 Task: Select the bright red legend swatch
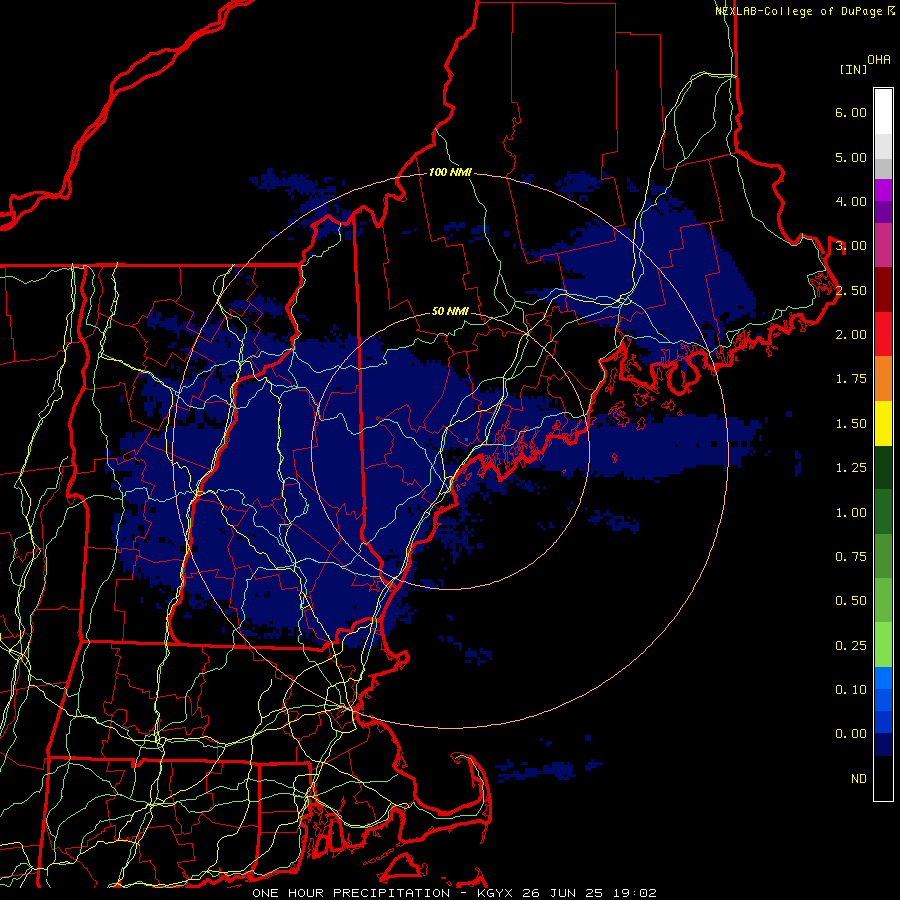tap(883, 334)
